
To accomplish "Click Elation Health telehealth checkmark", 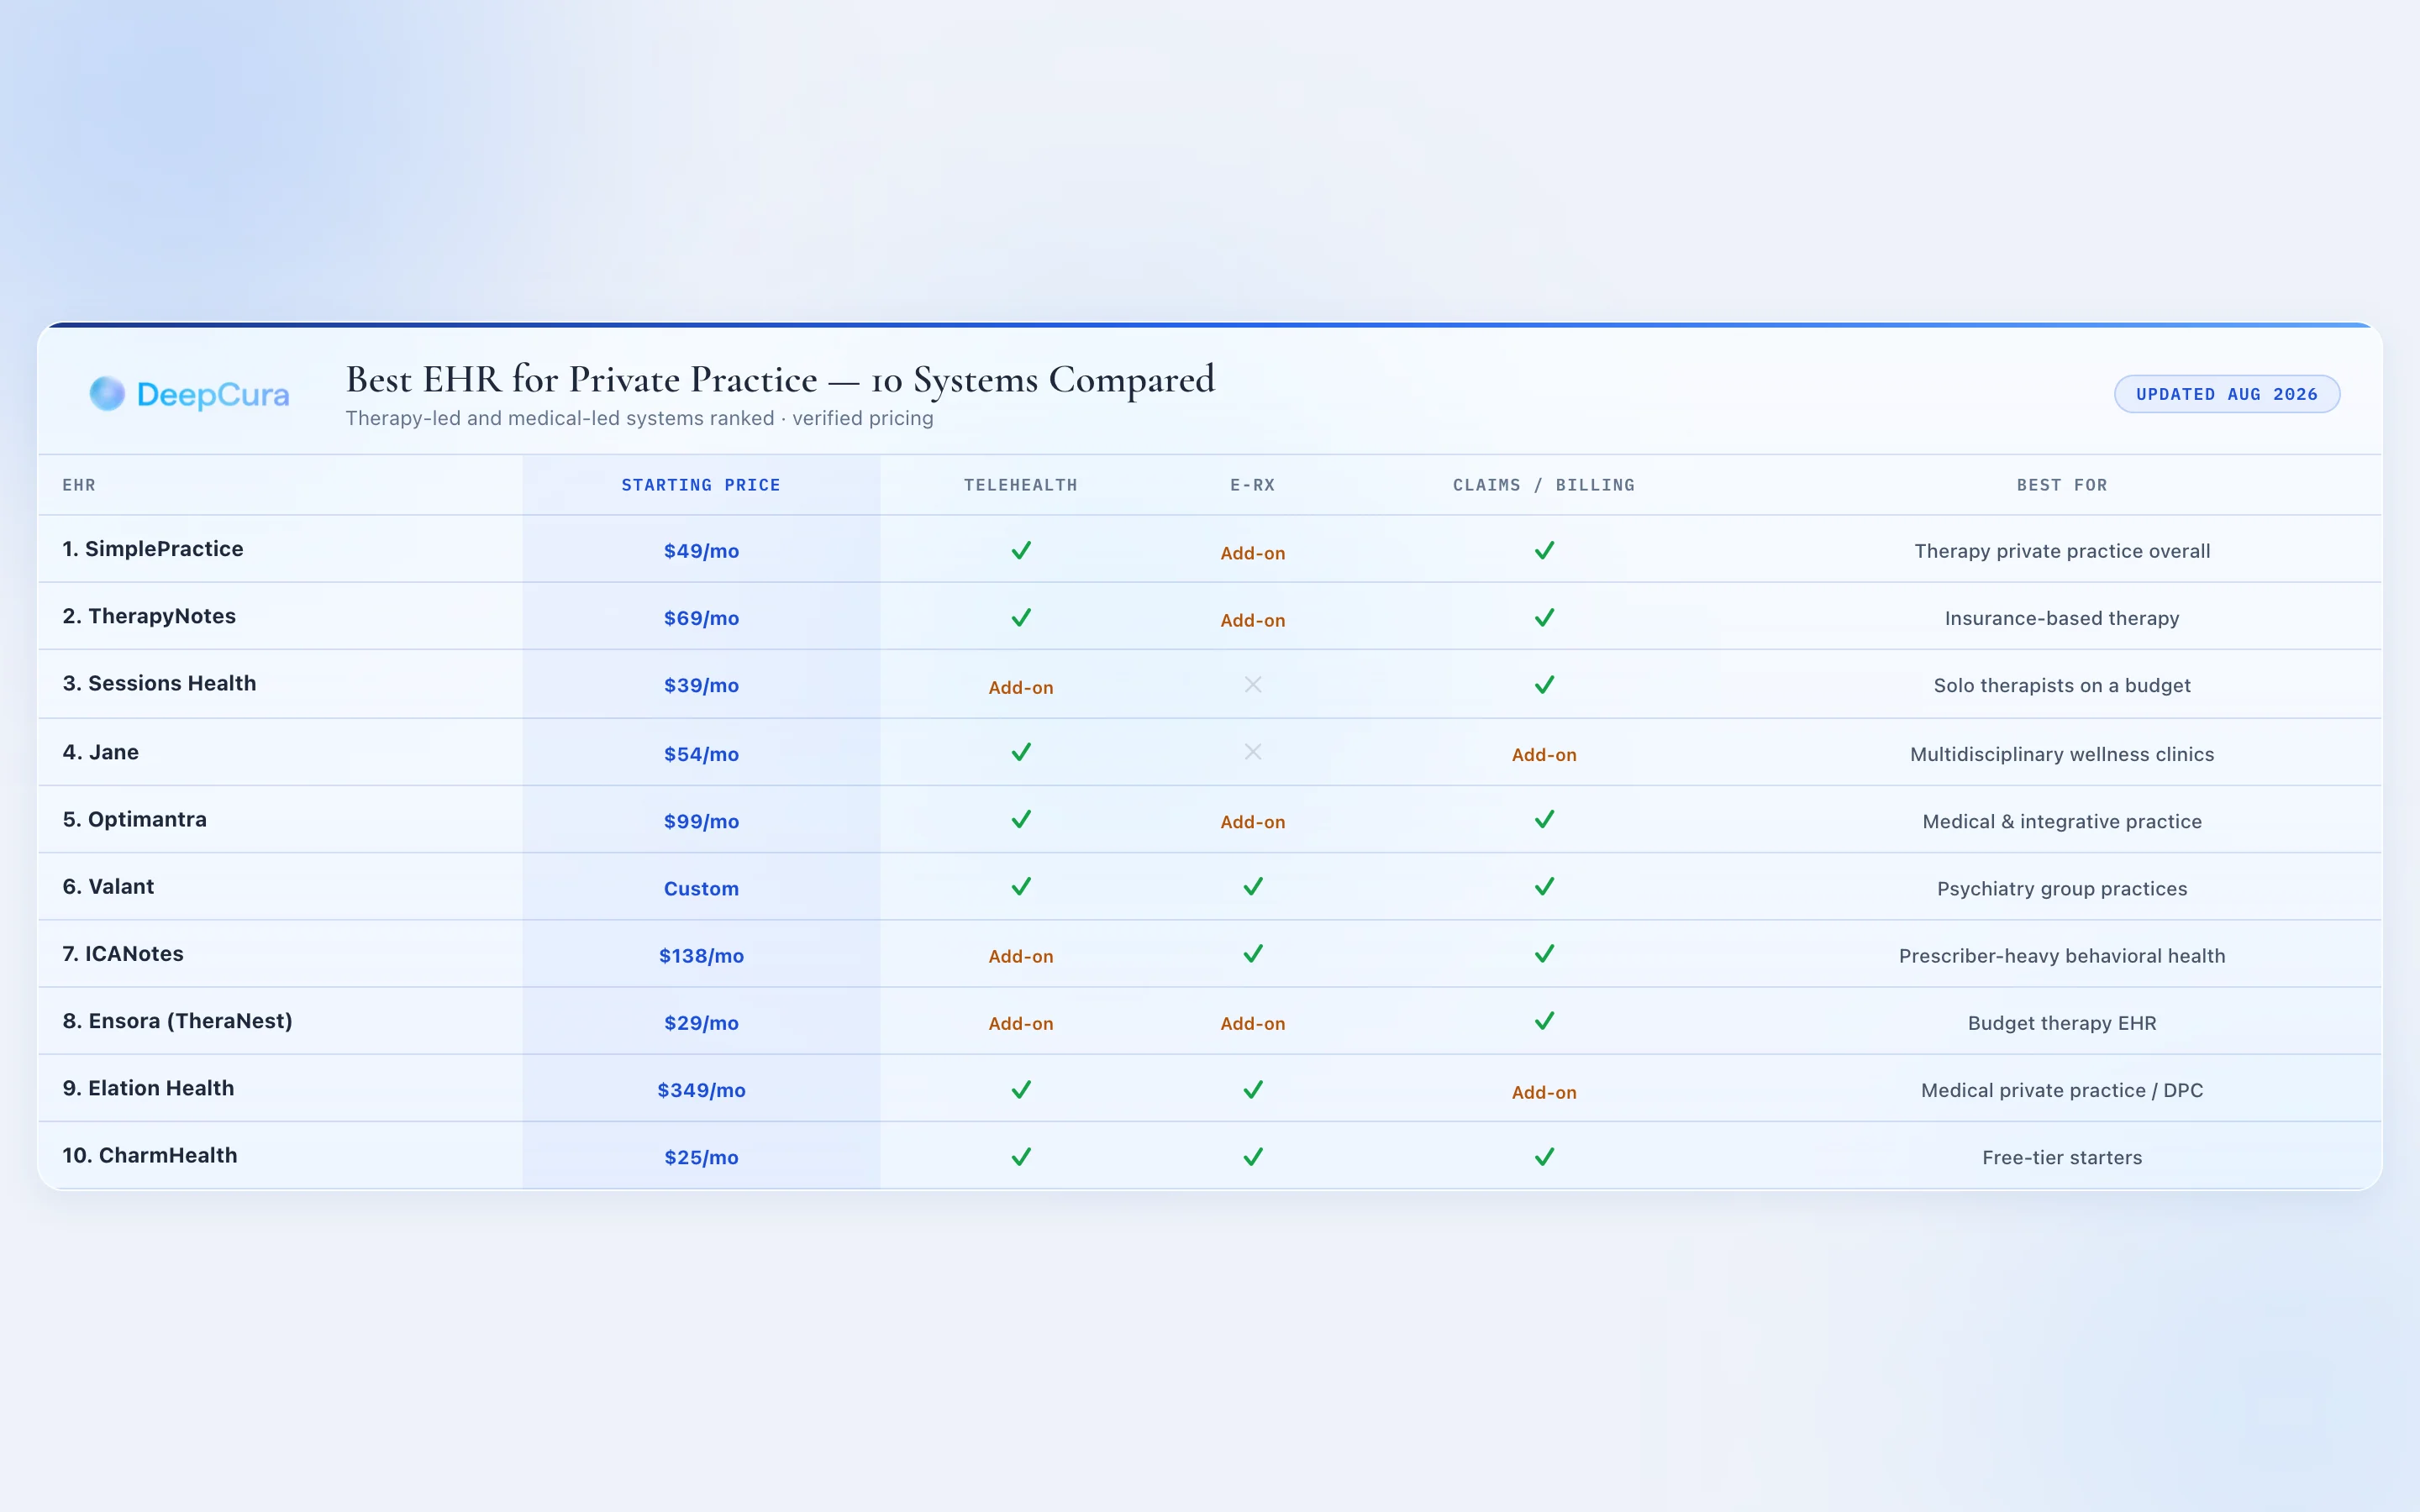I will coord(1020,1090).
